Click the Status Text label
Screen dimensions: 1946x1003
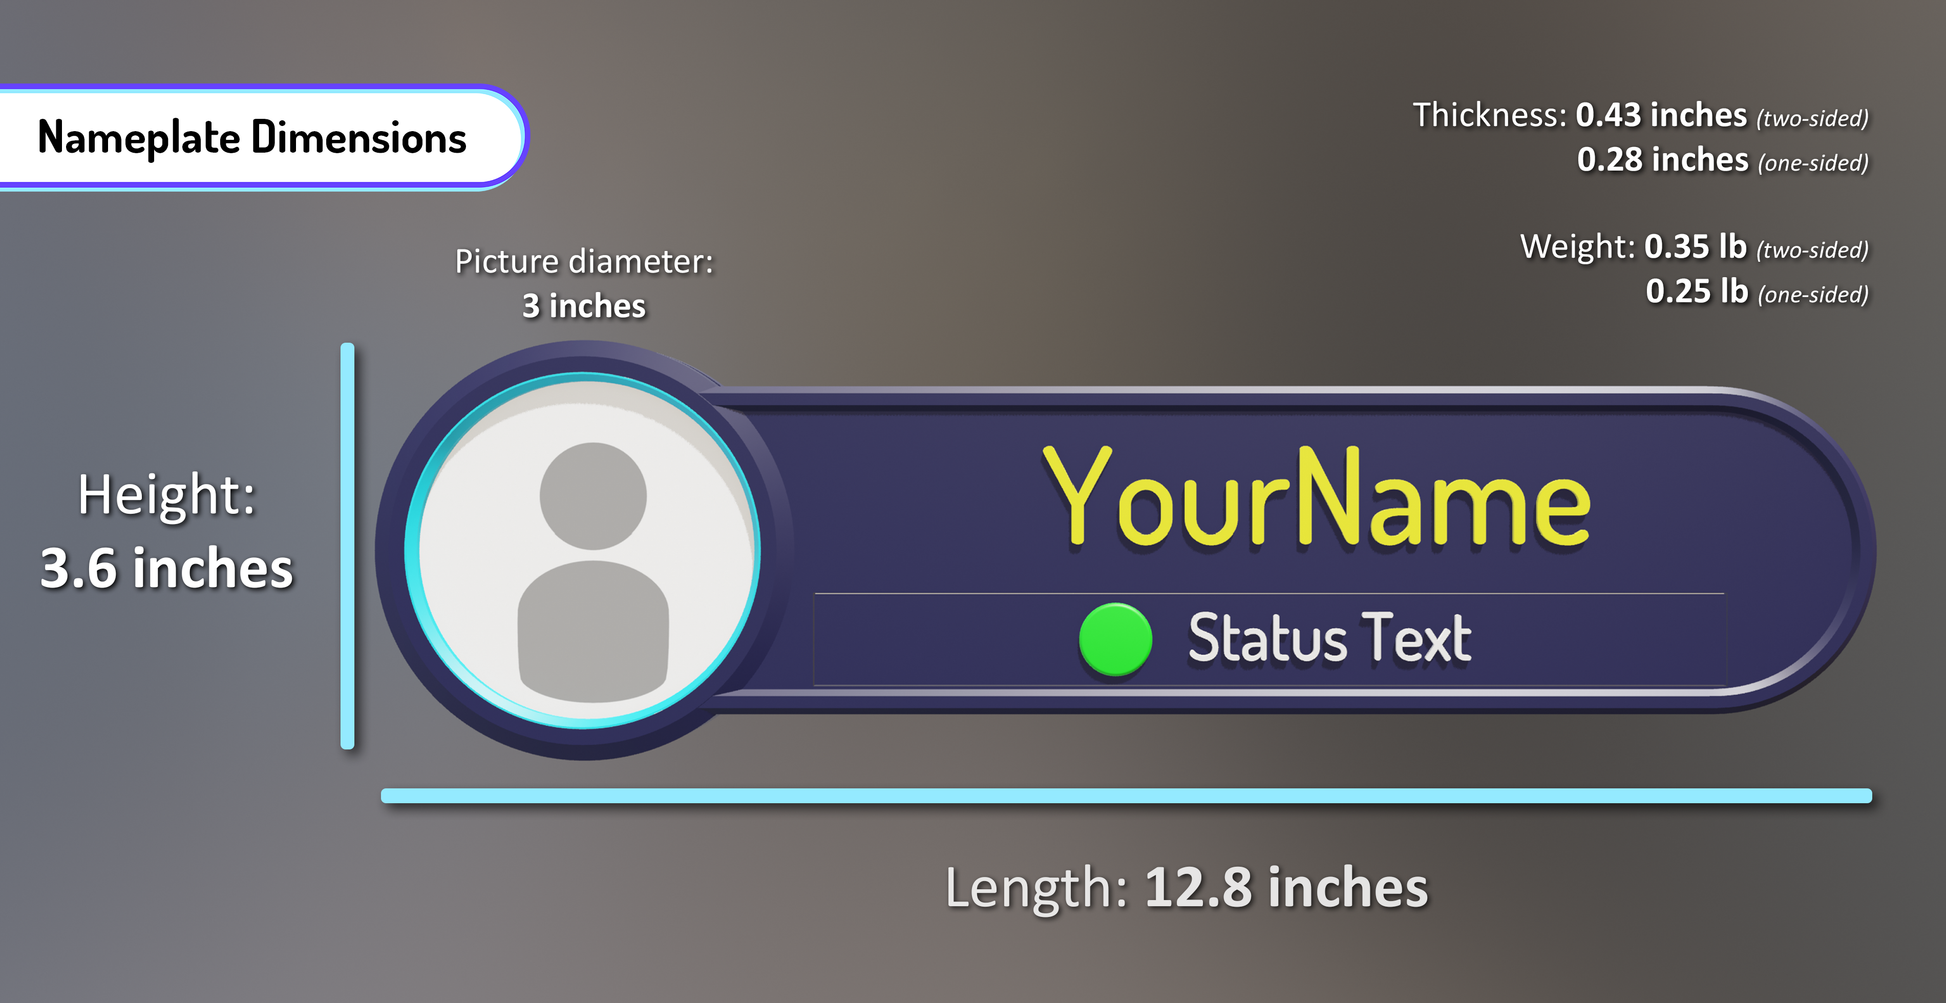click(x=1329, y=639)
